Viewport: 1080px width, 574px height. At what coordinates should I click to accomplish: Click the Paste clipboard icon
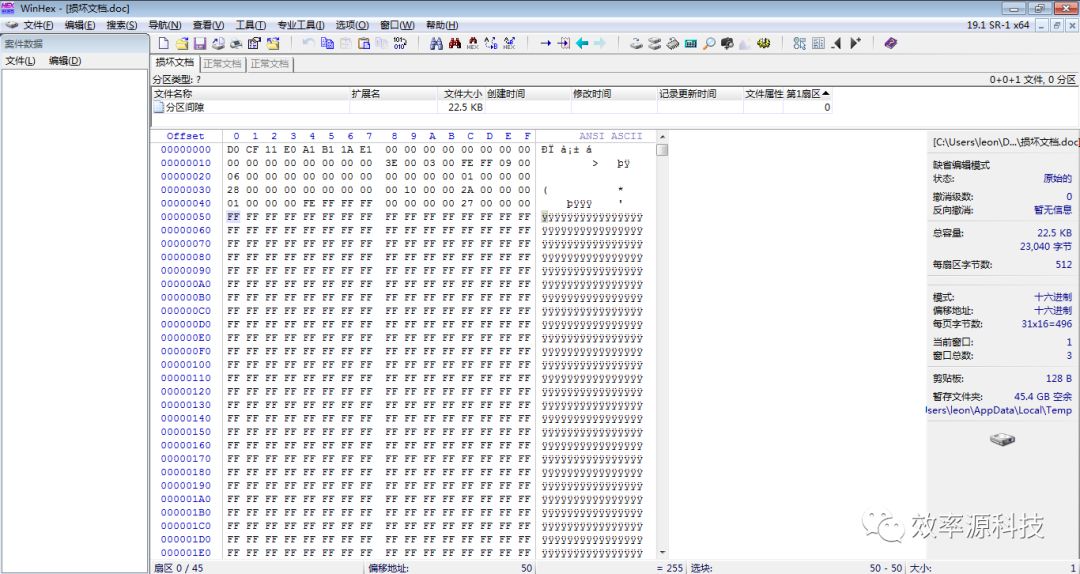(x=364, y=43)
